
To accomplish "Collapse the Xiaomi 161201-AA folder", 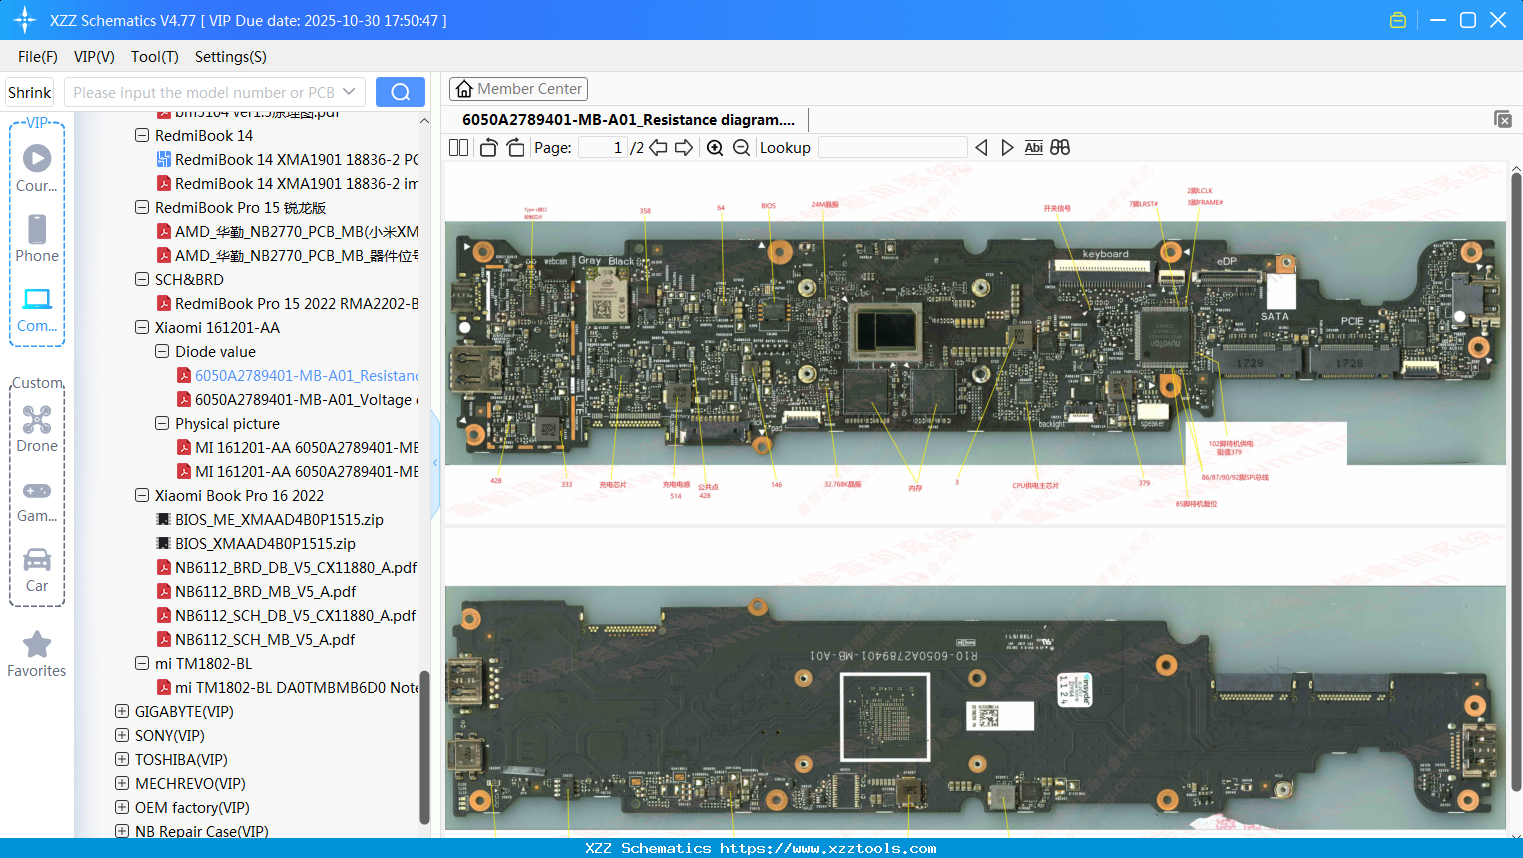I will [x=142, y=327].
